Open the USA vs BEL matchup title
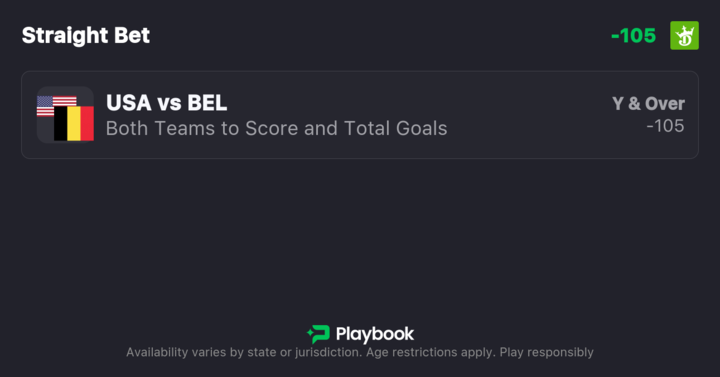The height and width of the screenshot is (377, 720). (x=167, y=103)
